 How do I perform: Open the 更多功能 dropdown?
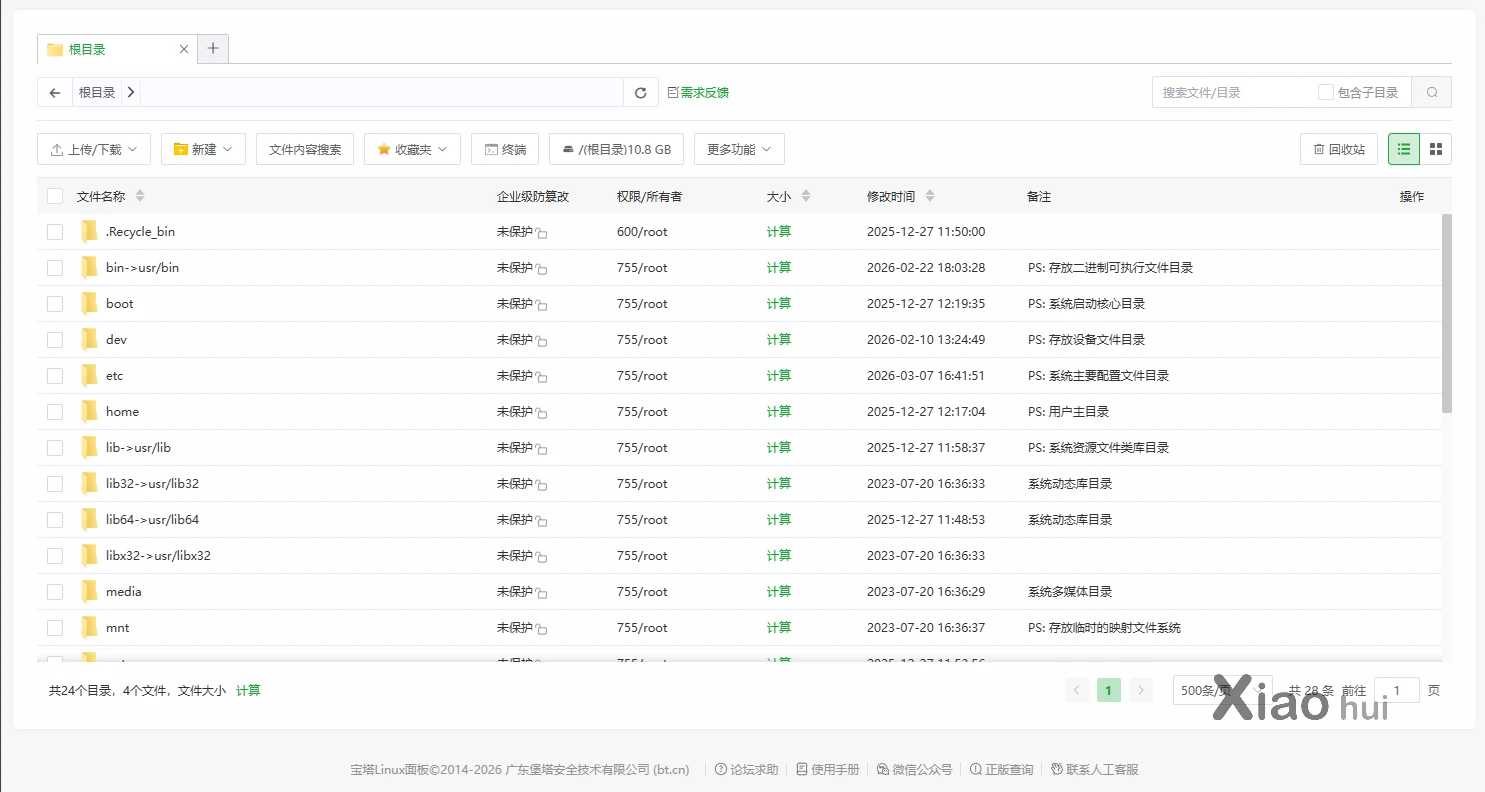point(739,148)
